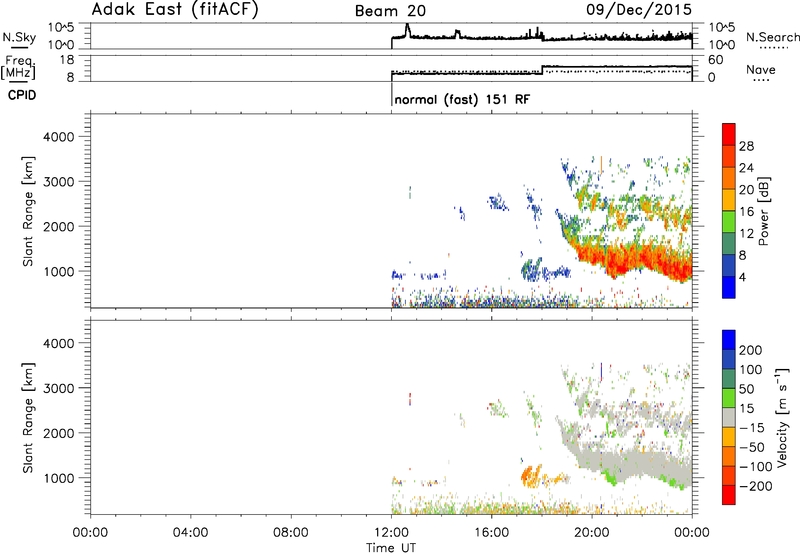Click the frequency step at 18:00 UT
800x554 pixels.
[542, 70]
